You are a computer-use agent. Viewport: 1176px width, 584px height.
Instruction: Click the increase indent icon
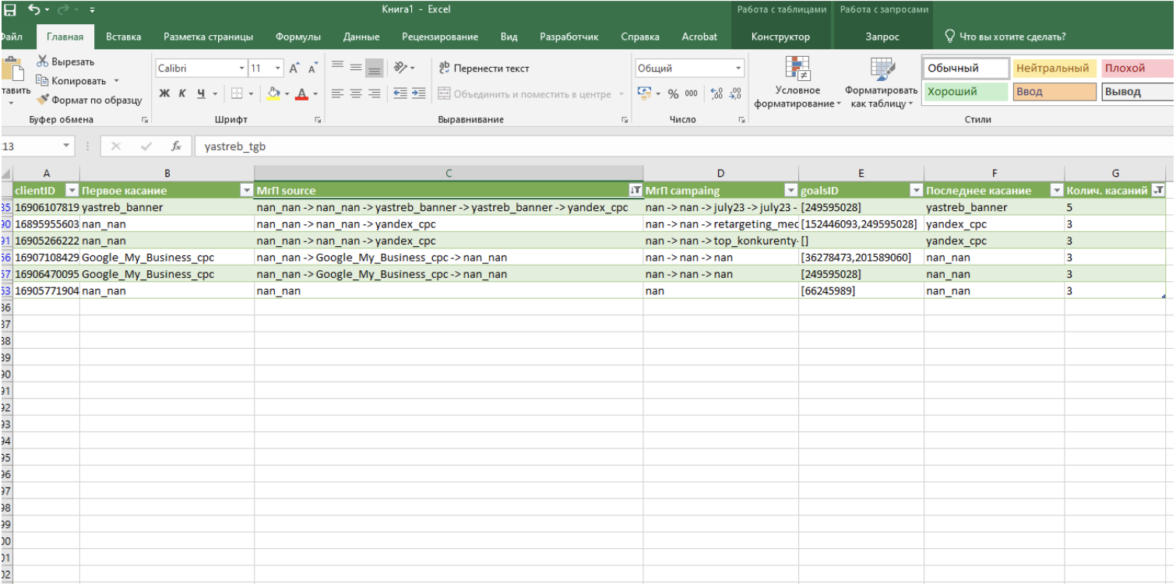(419, 94)
